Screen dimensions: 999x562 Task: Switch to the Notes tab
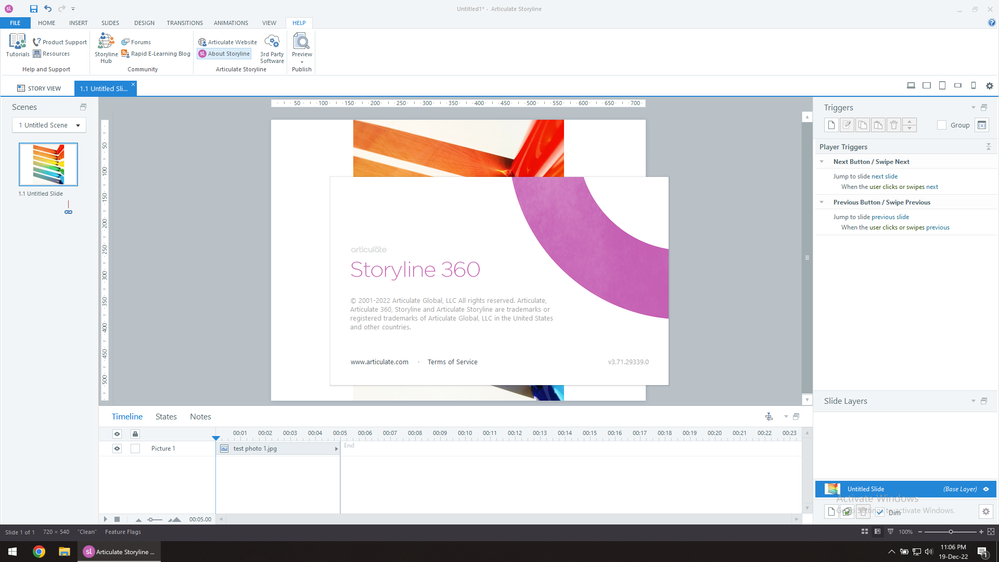coord(200,417)
